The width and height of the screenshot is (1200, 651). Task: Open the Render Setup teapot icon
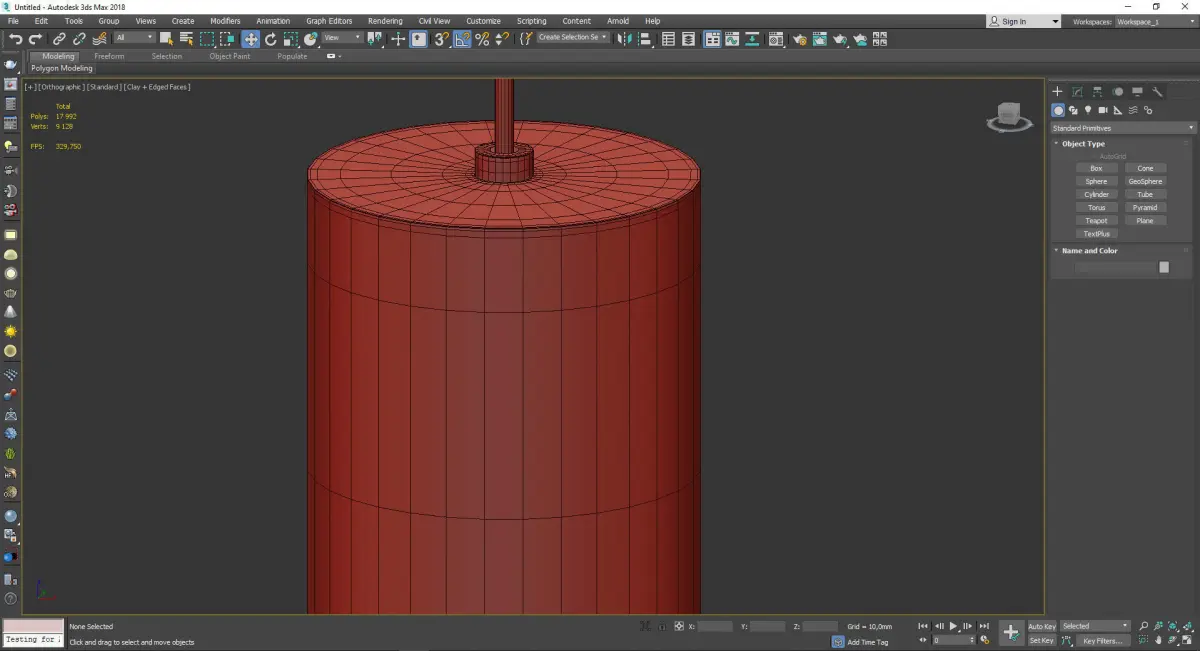coord(799,39)
